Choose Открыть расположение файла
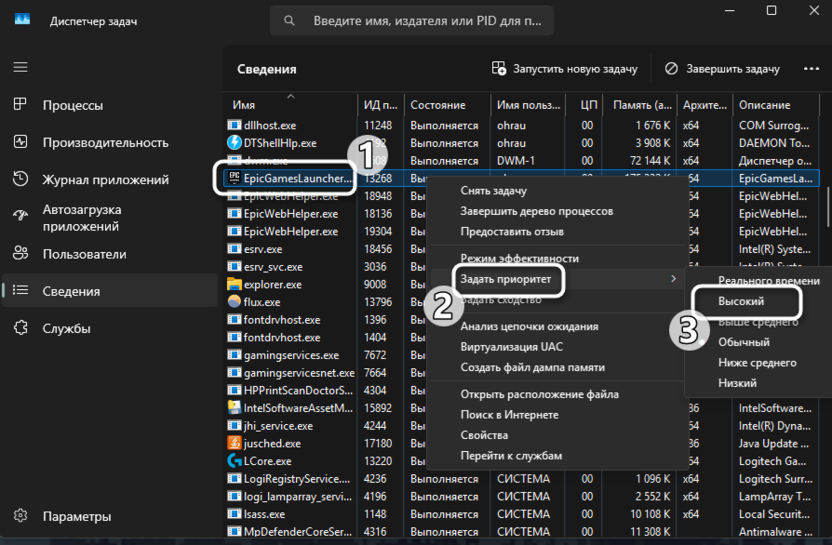 557,394
